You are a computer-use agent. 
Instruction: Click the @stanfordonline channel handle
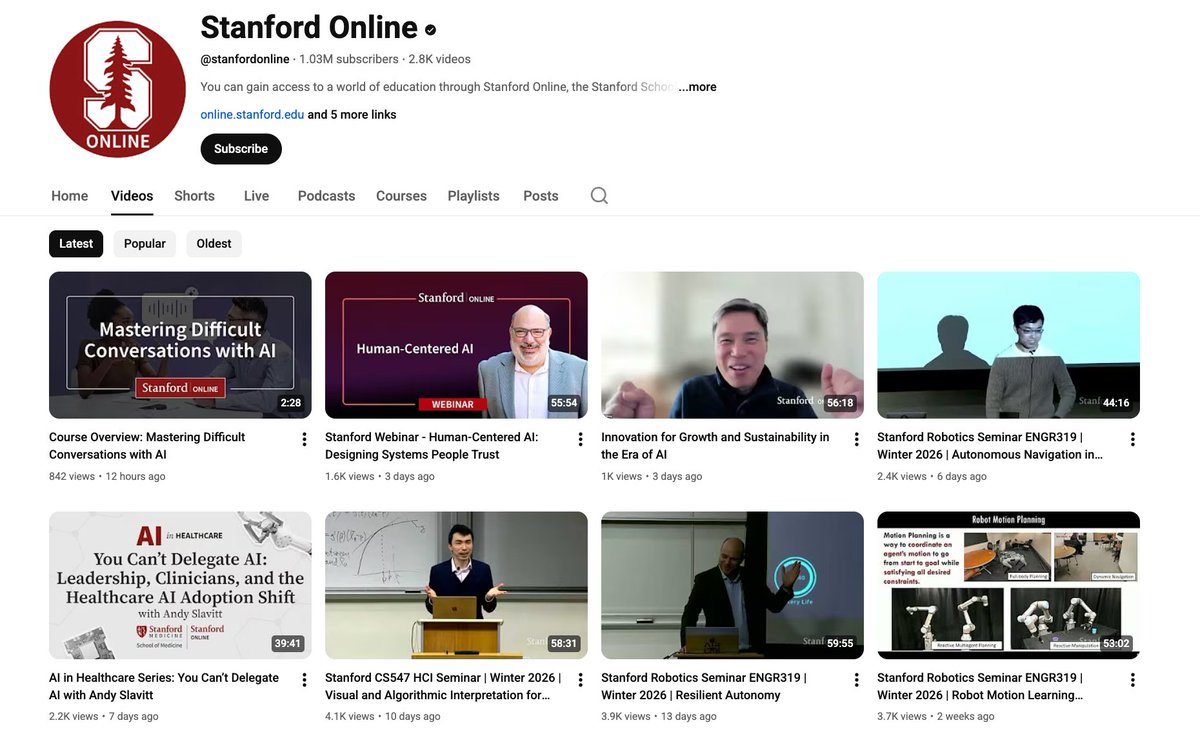tap(245, 59)
